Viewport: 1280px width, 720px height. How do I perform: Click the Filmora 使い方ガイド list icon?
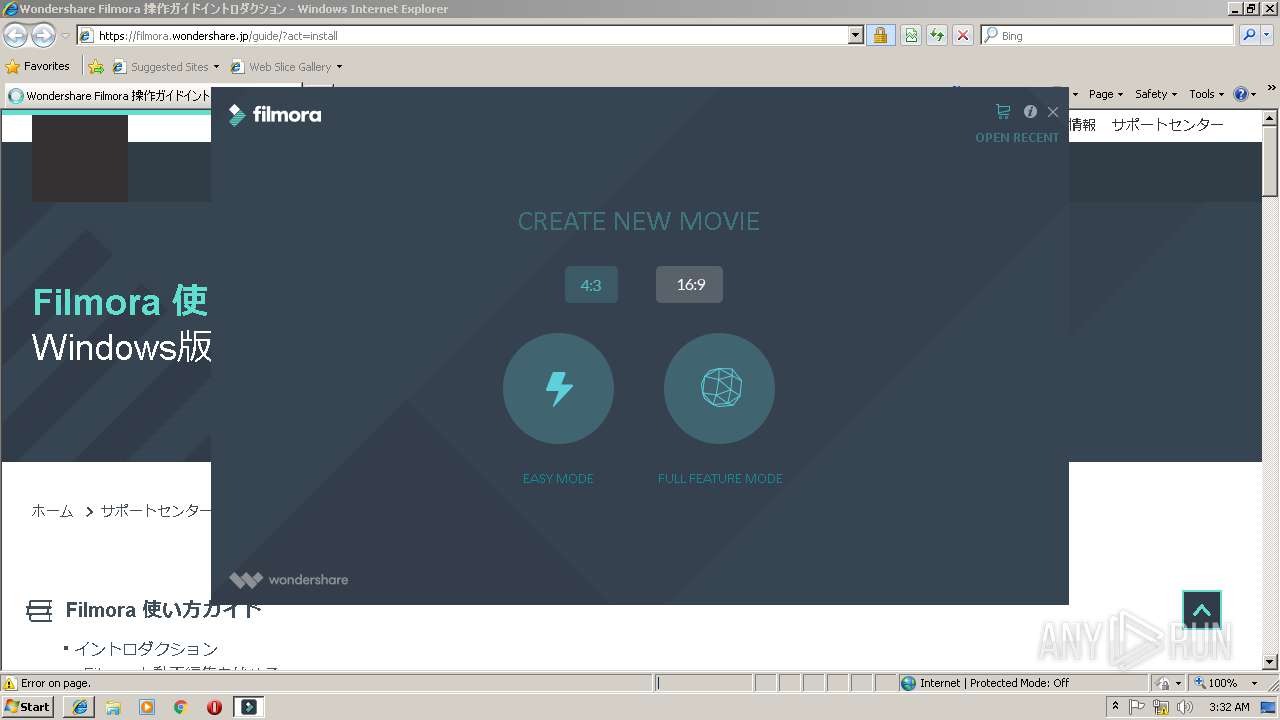coord(39,611)
